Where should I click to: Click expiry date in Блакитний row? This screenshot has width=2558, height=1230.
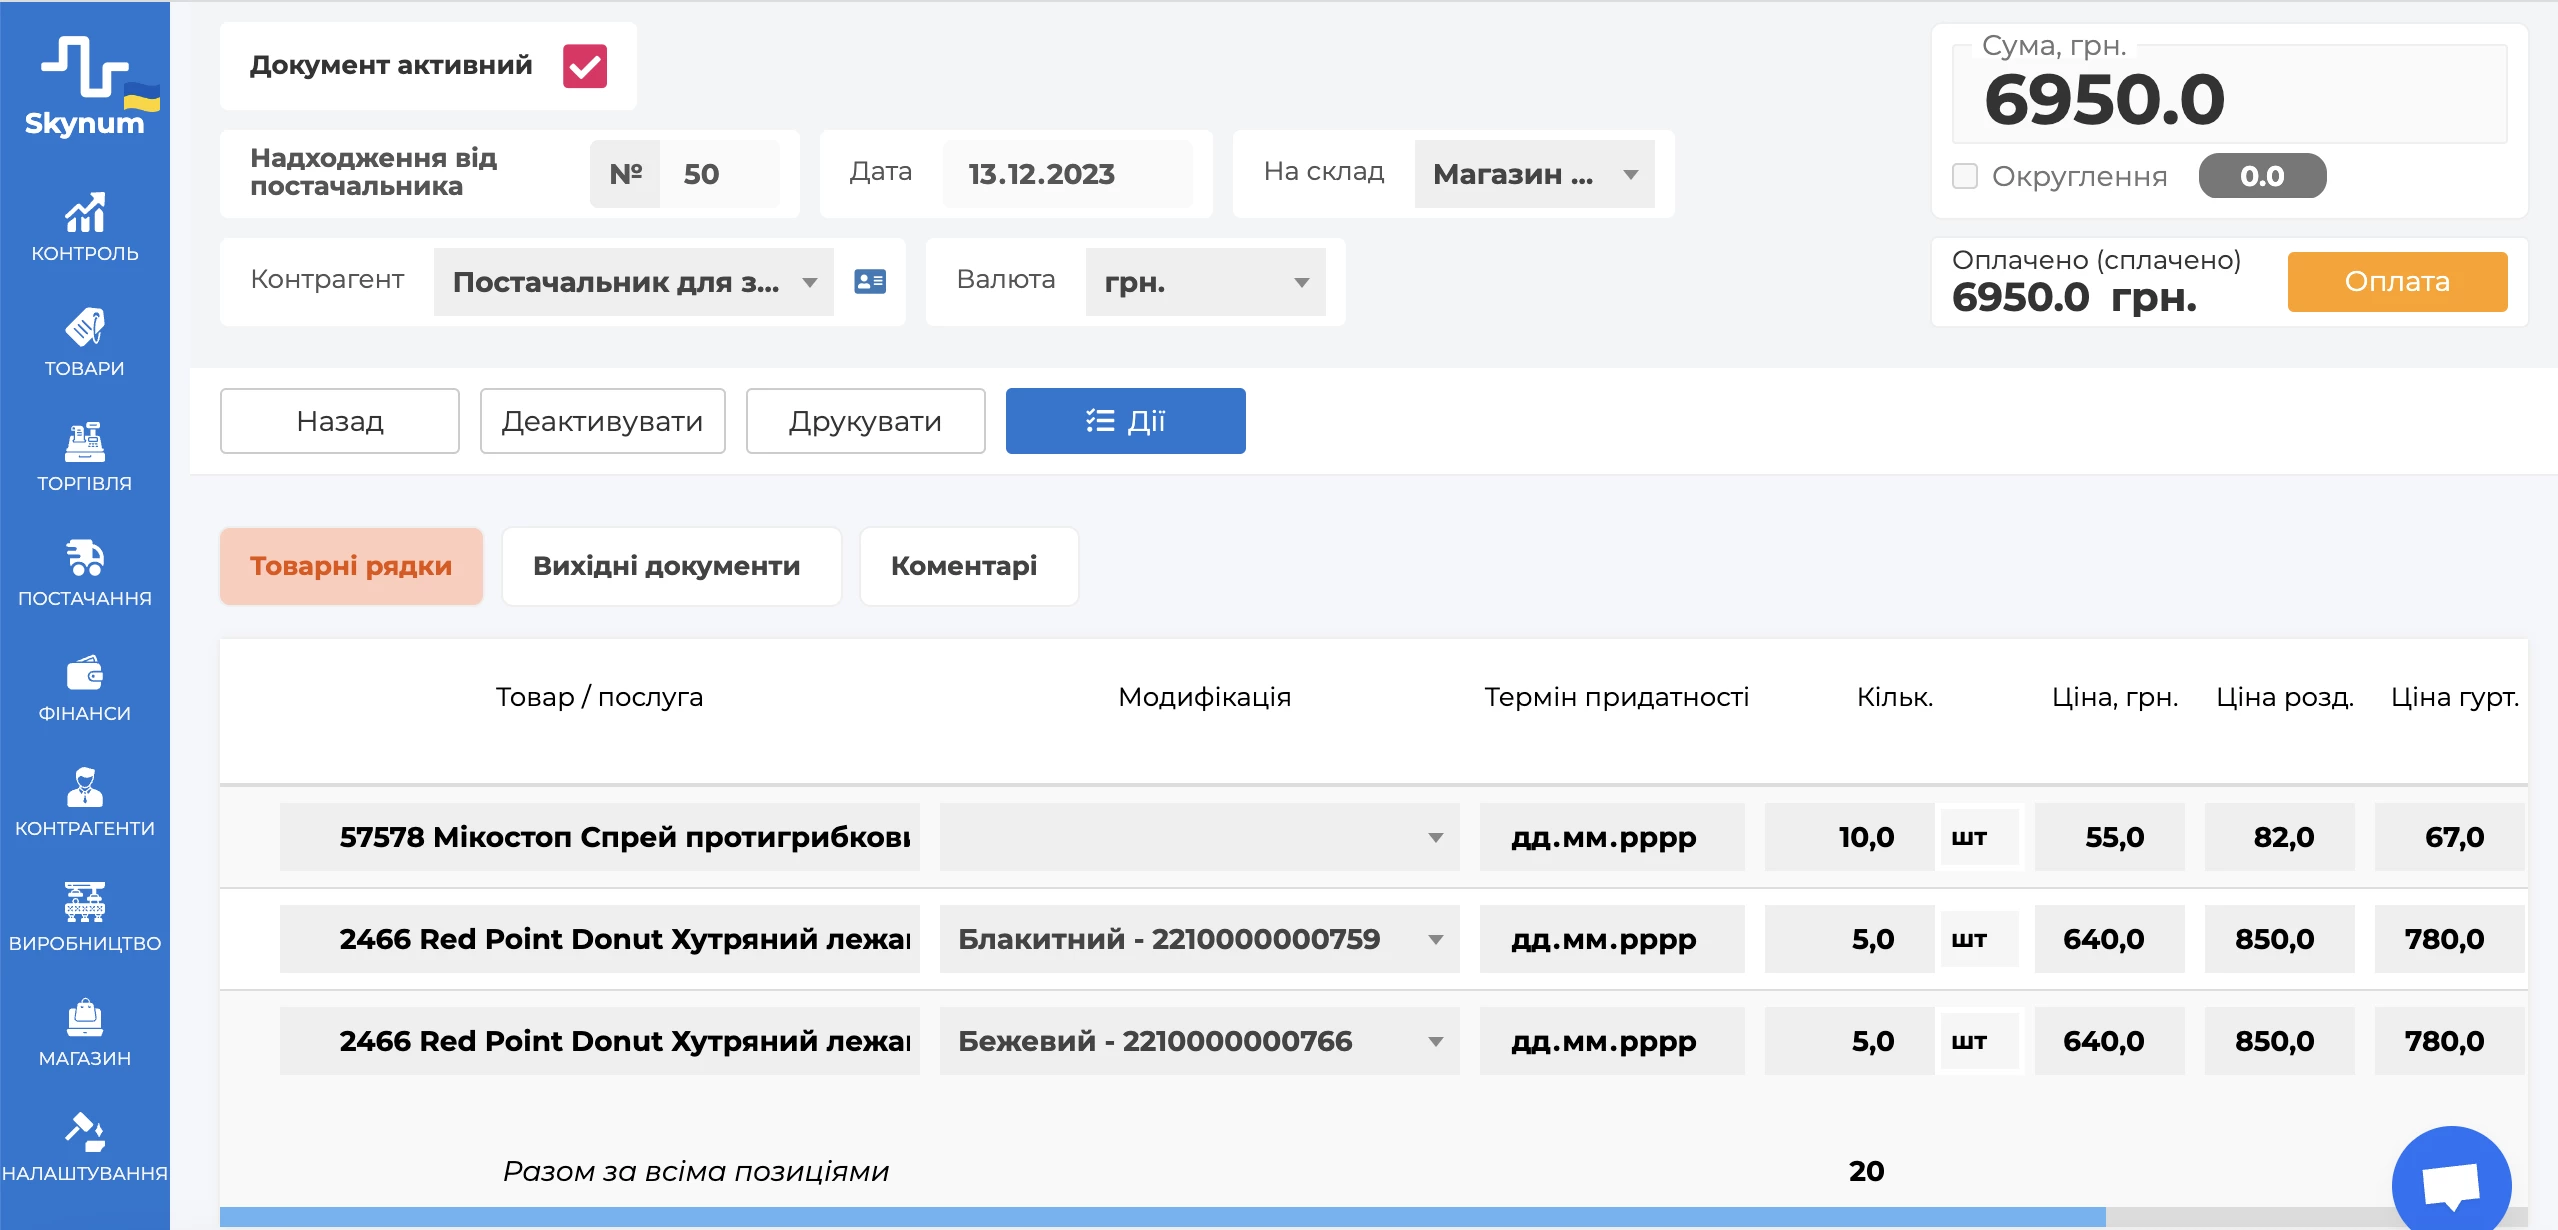[x=1612, y=939]
